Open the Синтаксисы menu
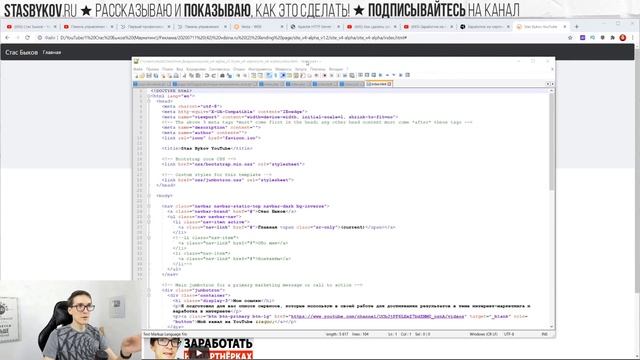Viewport: 640px width, 360px height. coord(219,69)
